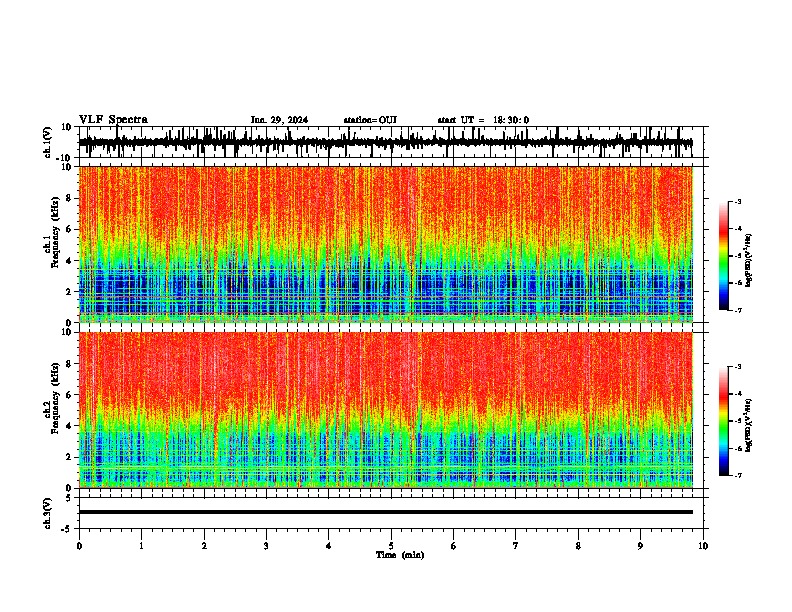Viewport: 792px width, 612px height.
Task: Select the "start UT = 18:30:0" label
Action: (483, 120)
